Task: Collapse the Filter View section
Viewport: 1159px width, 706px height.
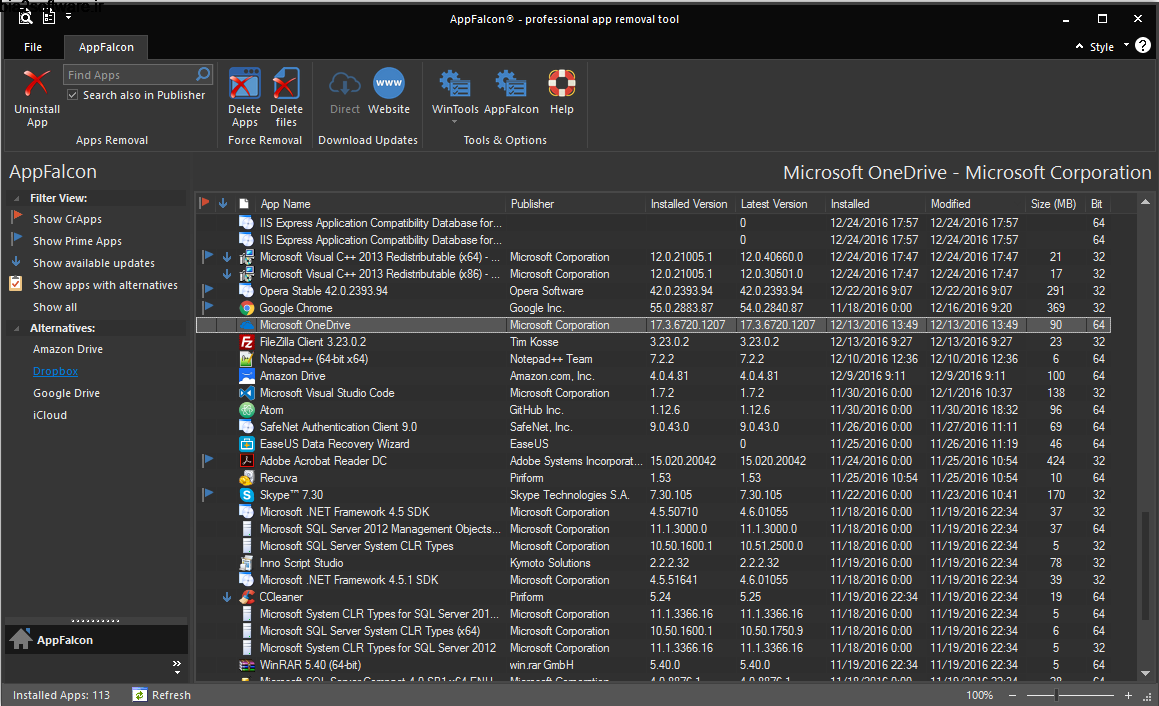Action: tap(18, 198)
